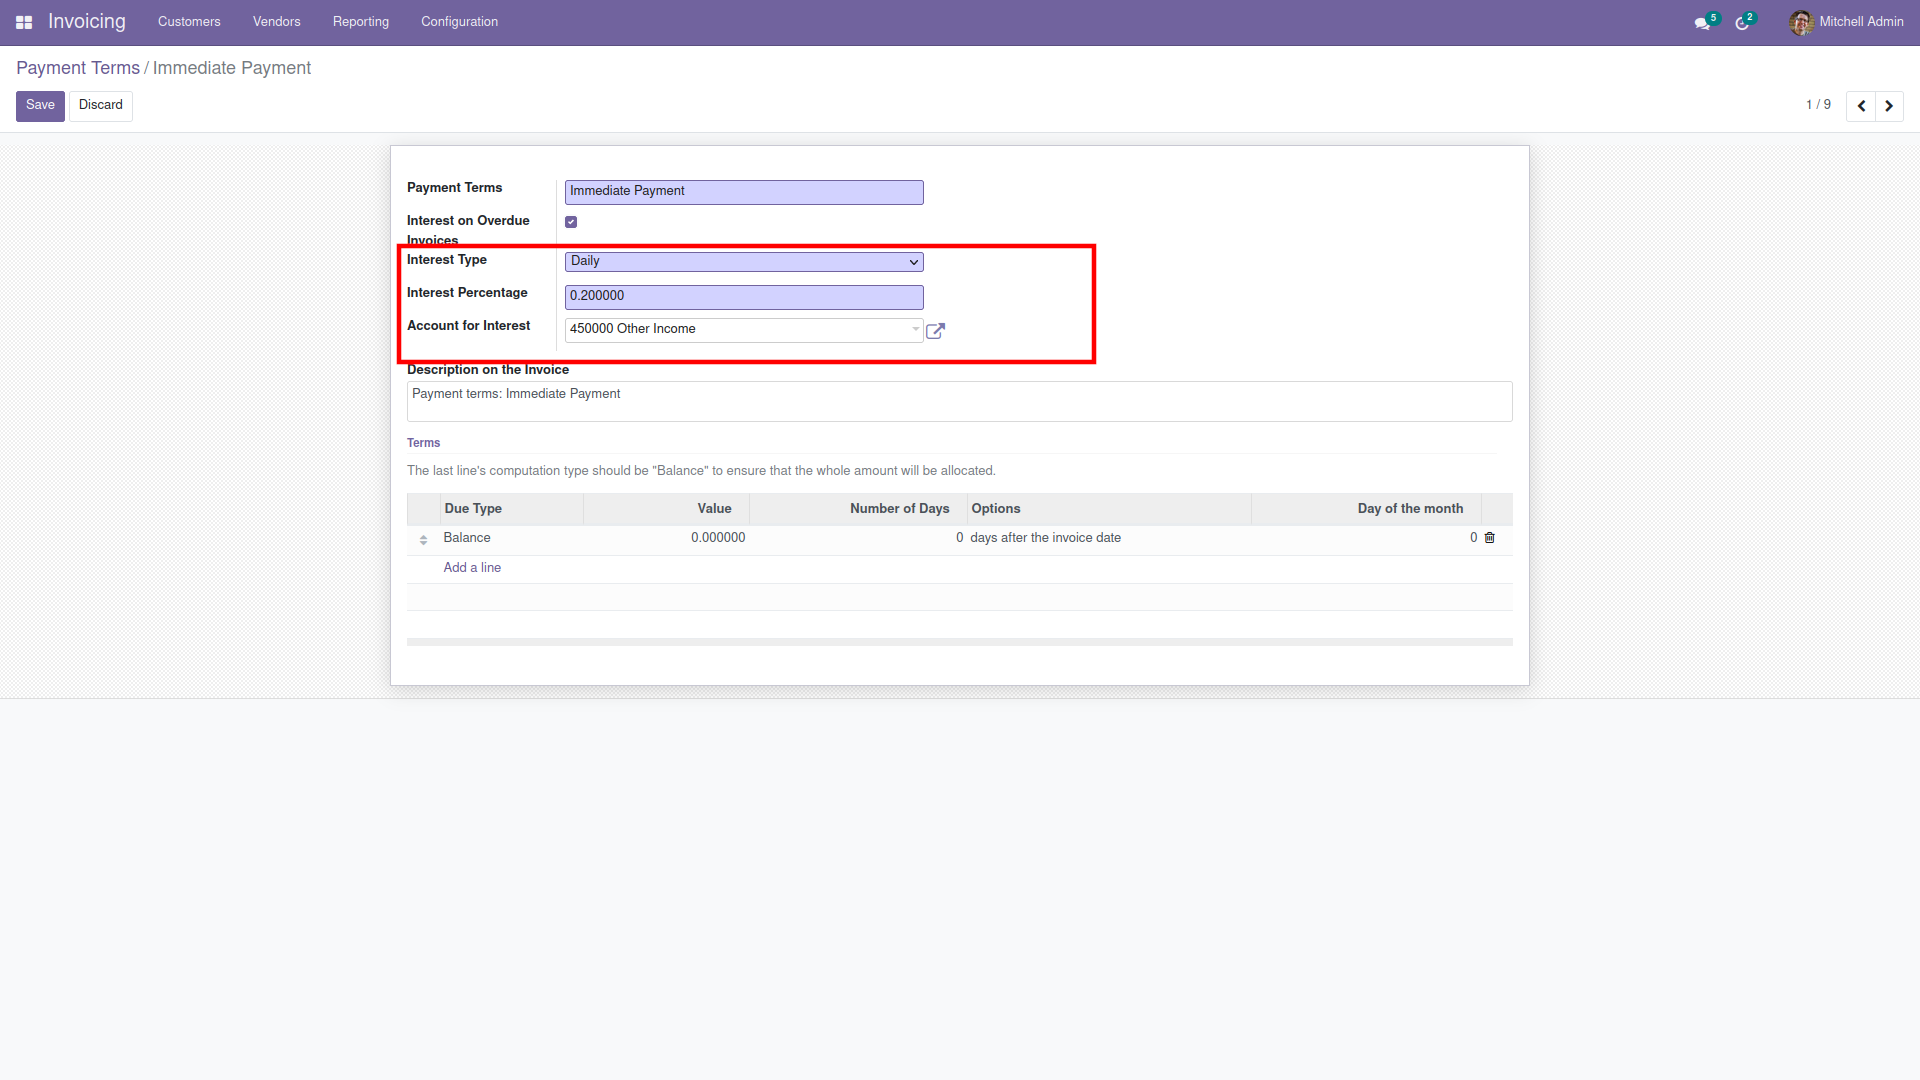
Task: Open the conversations chat icon
Action: (x=1701, y=23)
